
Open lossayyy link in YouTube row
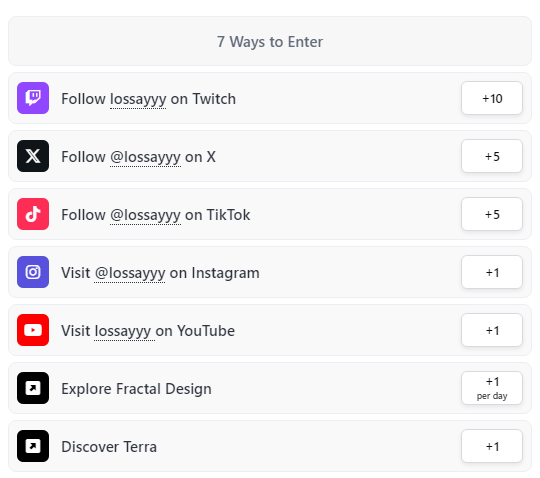point(123,331)
